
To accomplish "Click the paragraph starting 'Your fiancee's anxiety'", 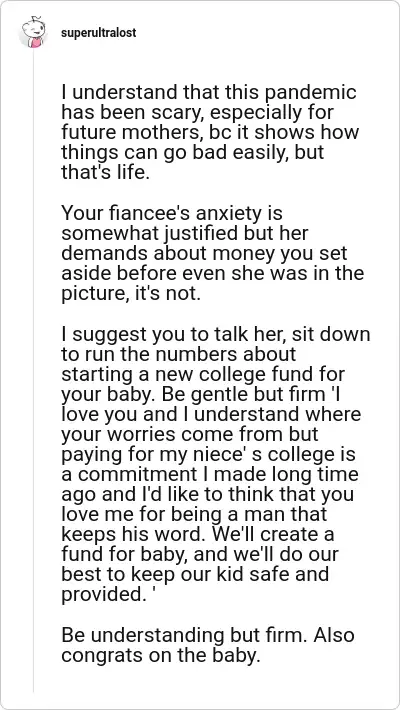I will click(212, 253).
